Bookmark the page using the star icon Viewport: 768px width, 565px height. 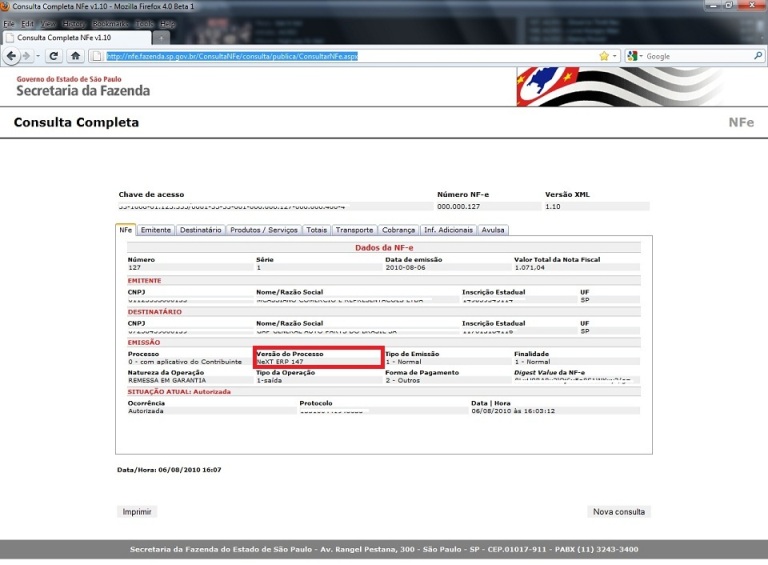pyautogui.click(x=604, y=56)
